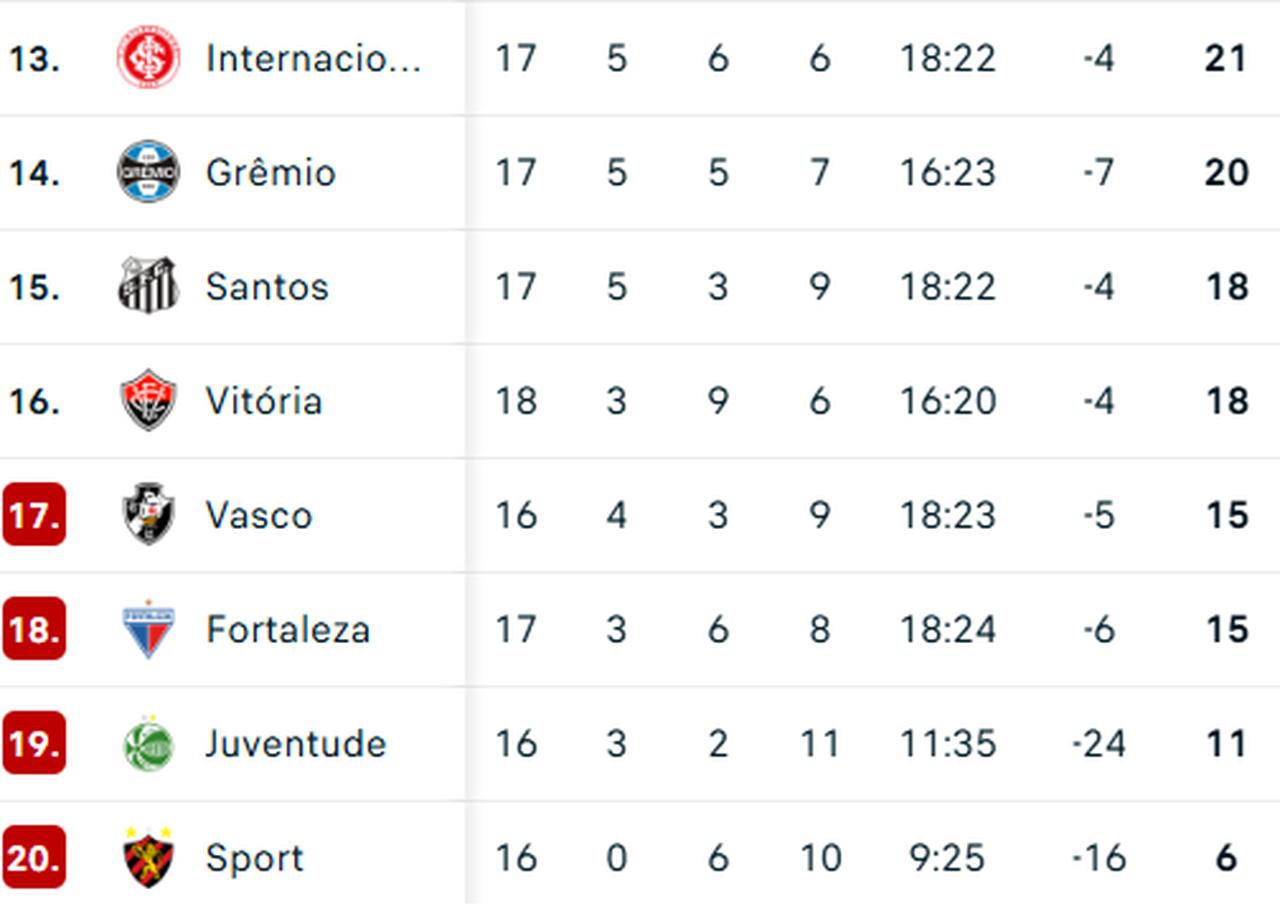Click the Sport club crest

(x=148, y=858)
